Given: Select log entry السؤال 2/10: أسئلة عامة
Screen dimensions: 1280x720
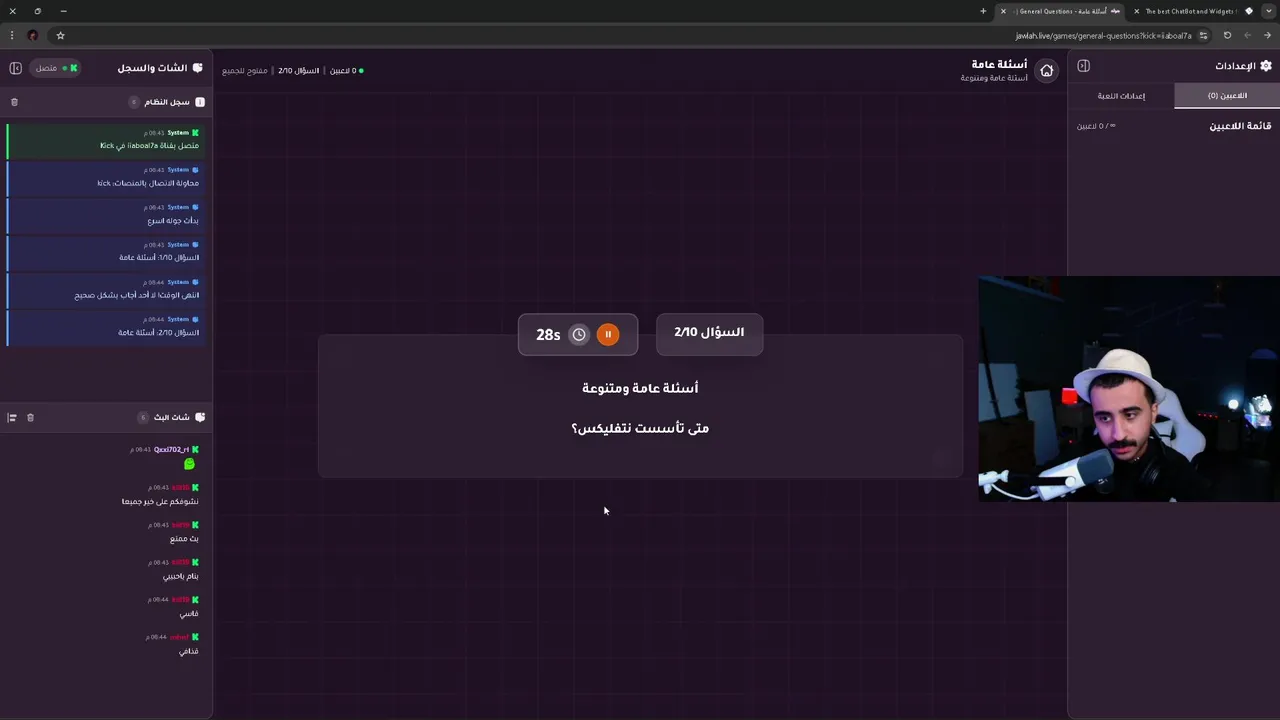Looking at the screenshot, I should coord(106,326).
